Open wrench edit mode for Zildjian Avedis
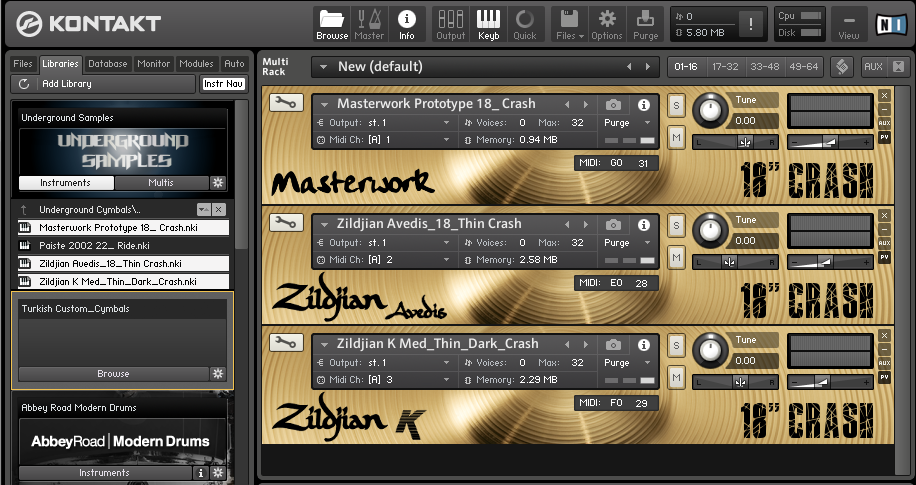 286,223
